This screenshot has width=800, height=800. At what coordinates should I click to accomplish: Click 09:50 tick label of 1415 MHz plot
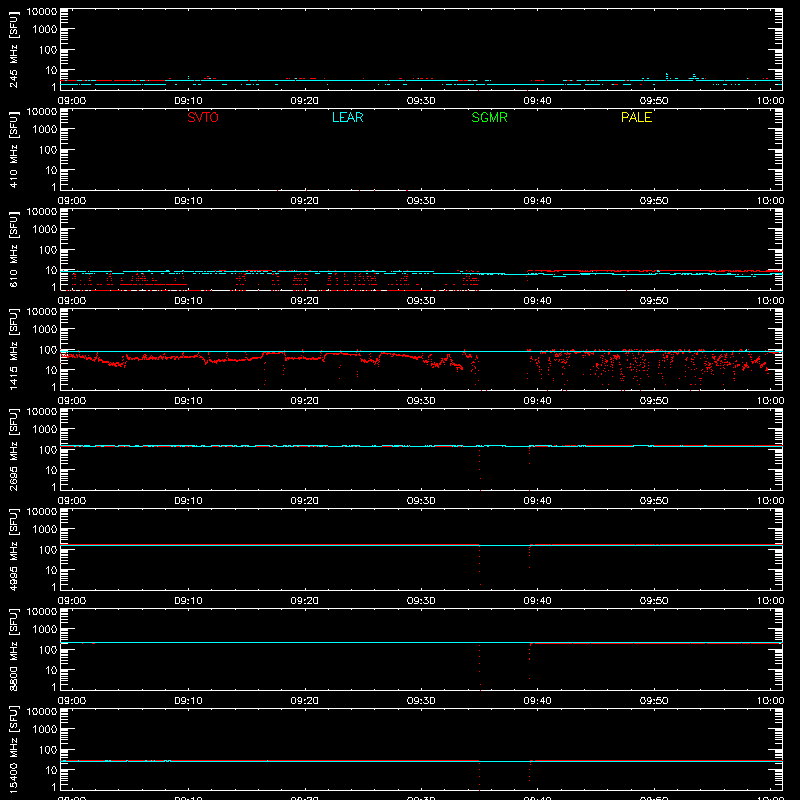click(x=654, y=401)
